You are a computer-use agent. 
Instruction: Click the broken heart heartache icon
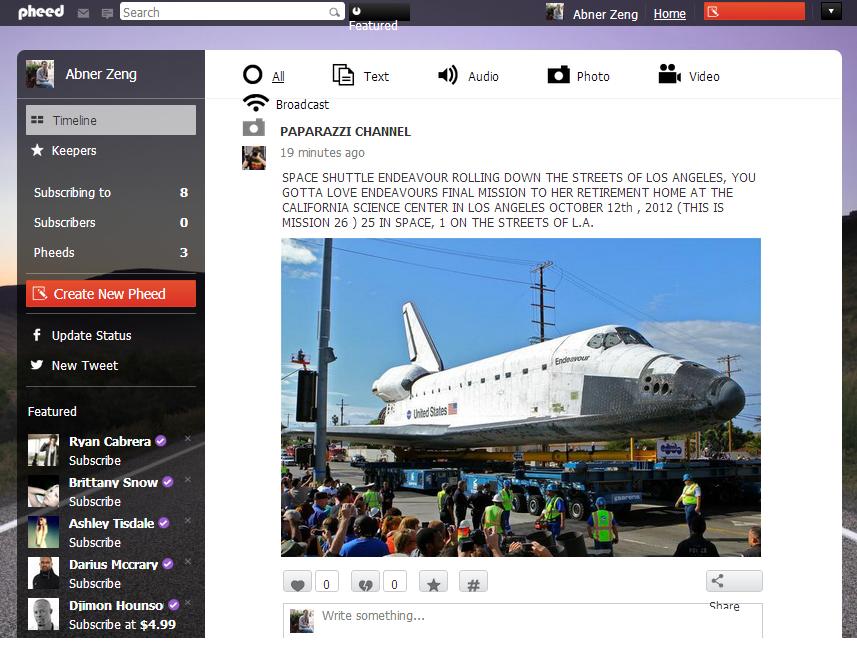(x=365, y=583)
